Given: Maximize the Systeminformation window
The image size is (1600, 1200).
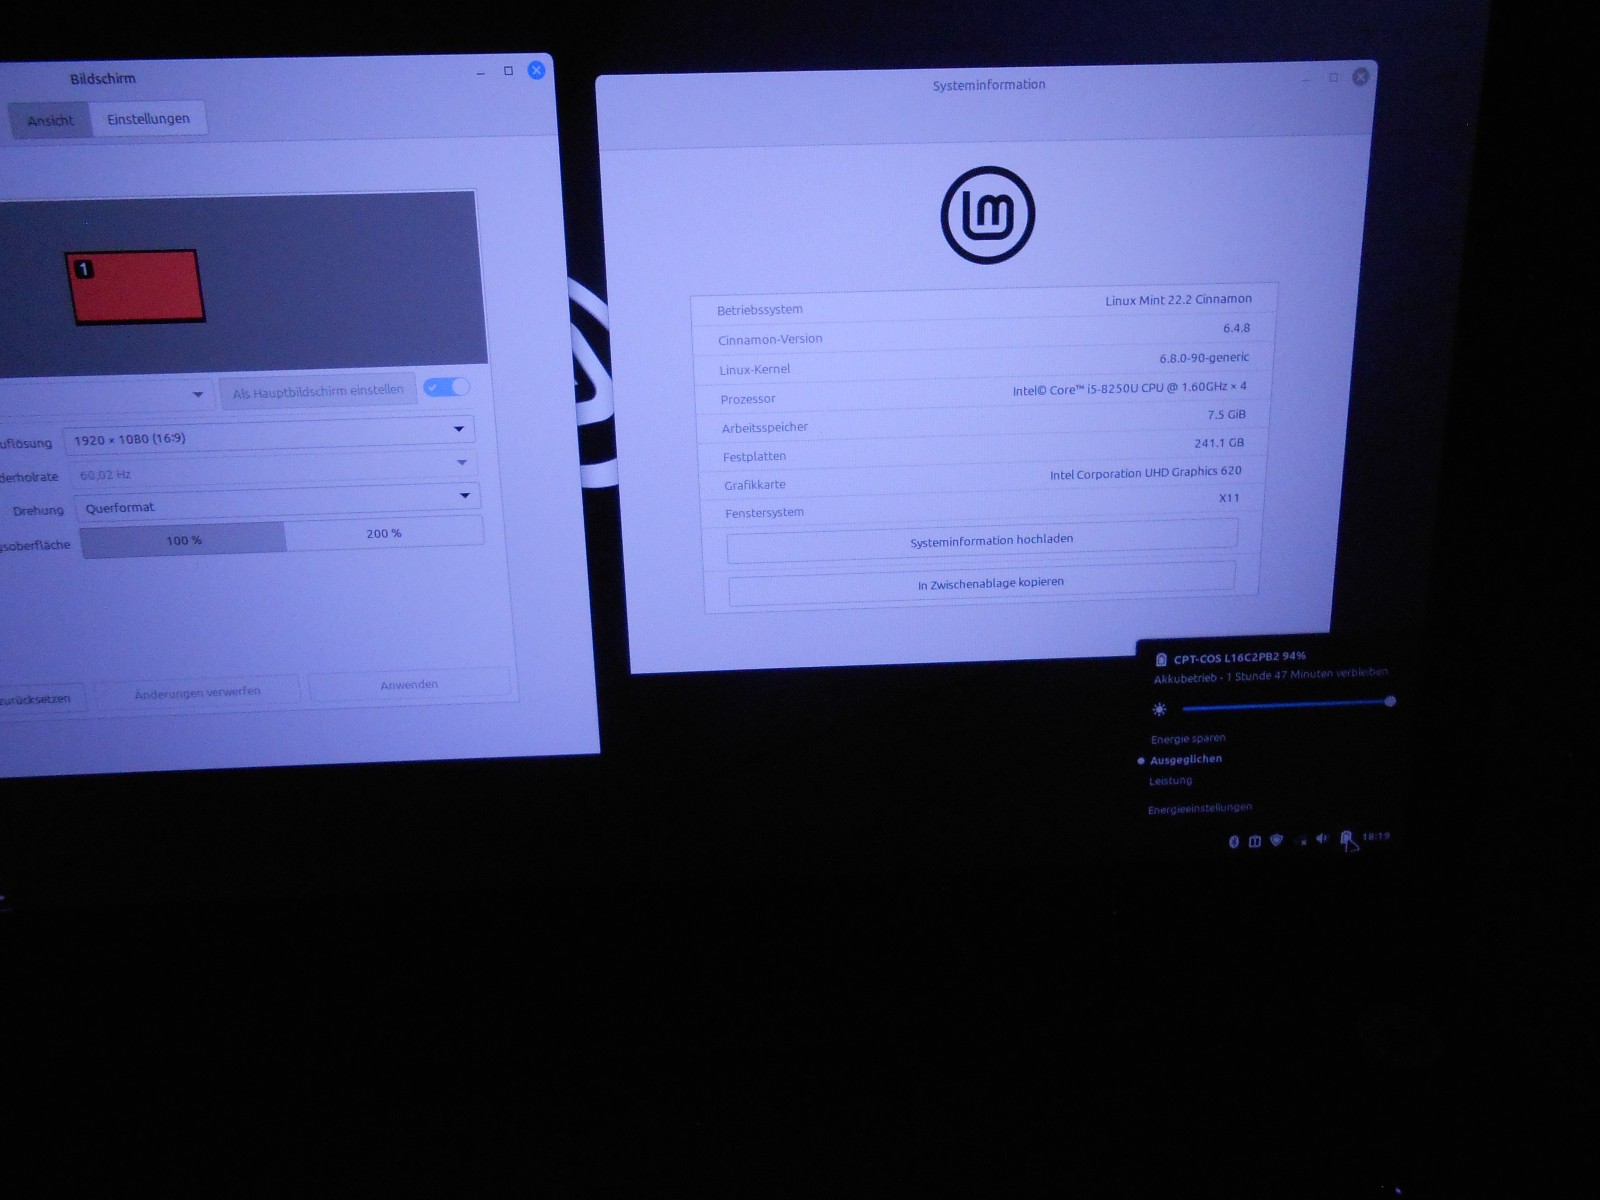Looking at the screenshot, I should pos(1333,78).
